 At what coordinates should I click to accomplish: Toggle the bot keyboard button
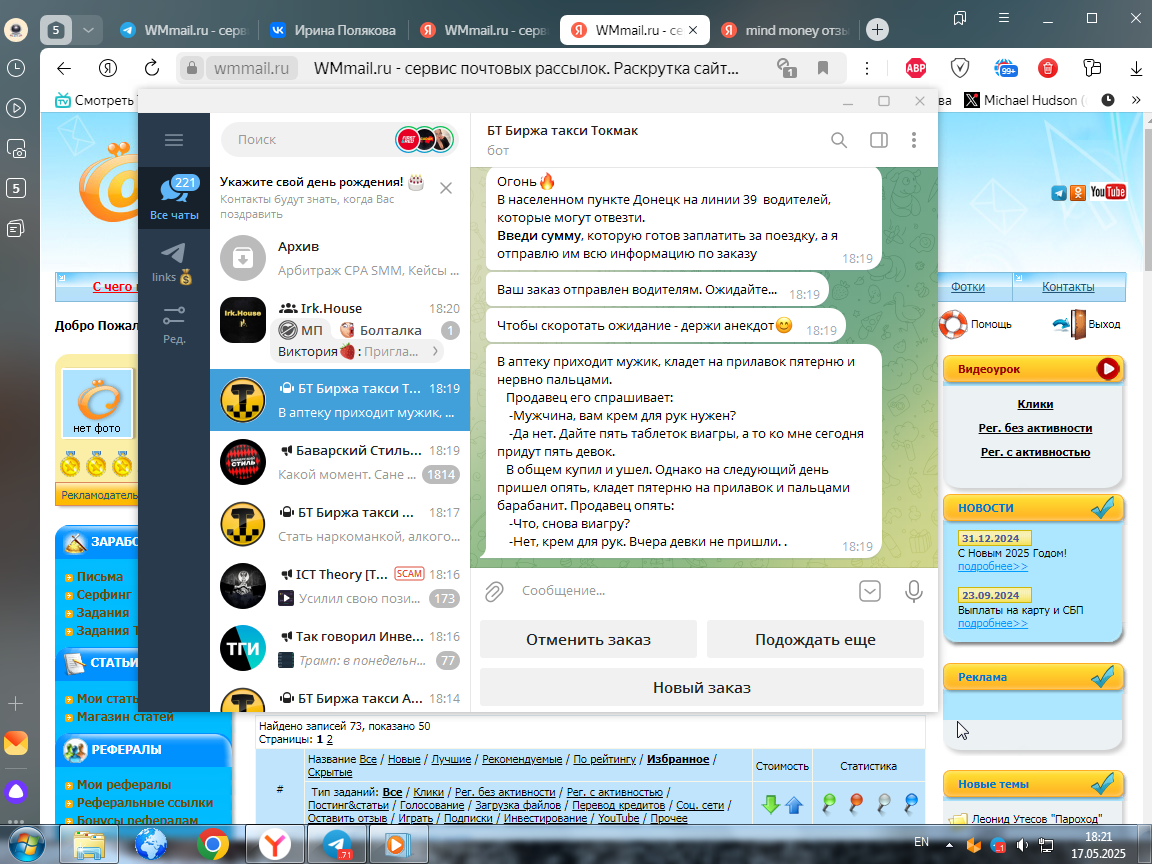tap(870, 591)
